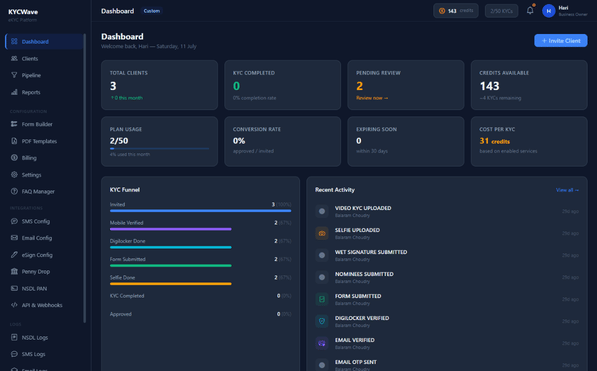Click "Digilocker Done" funnel label
The height and width of the screenshot is (371, 597).
127,241
